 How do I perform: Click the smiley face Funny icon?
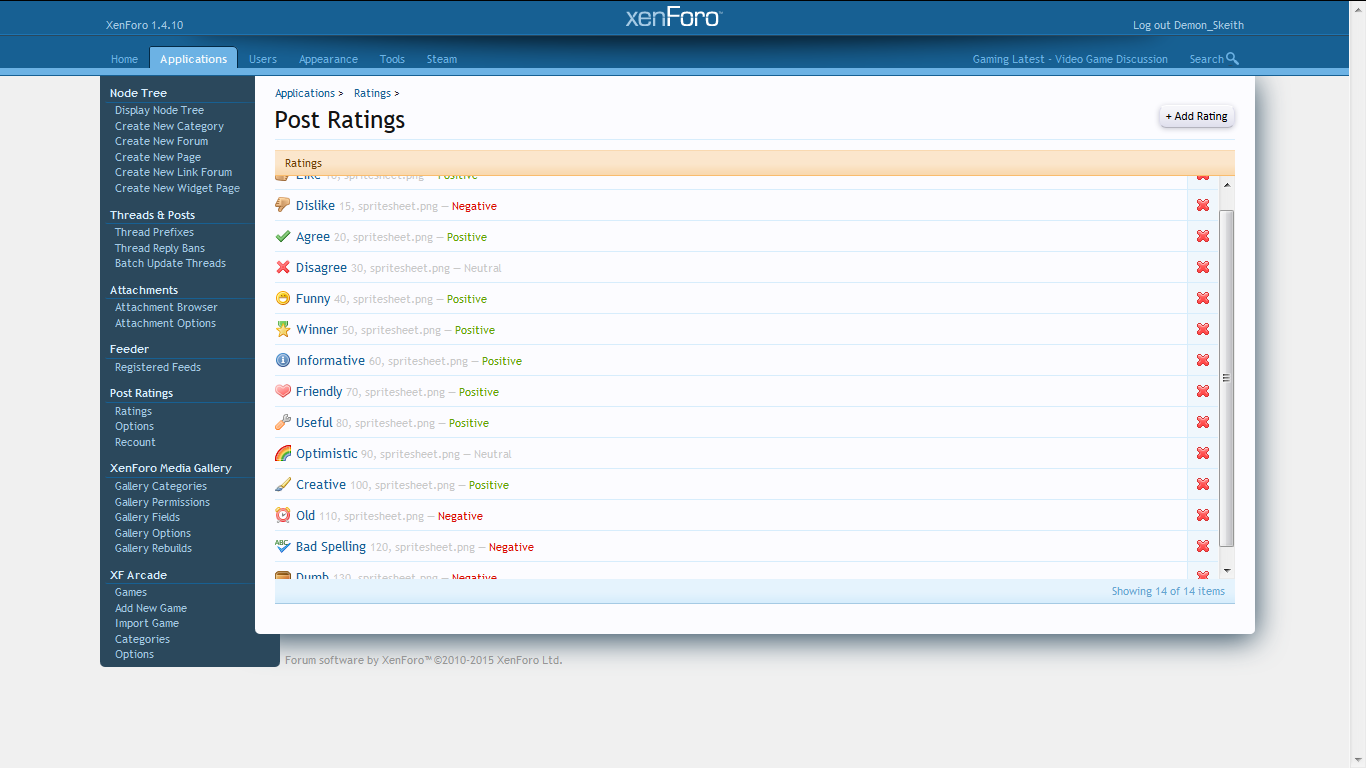click(283, 298)
